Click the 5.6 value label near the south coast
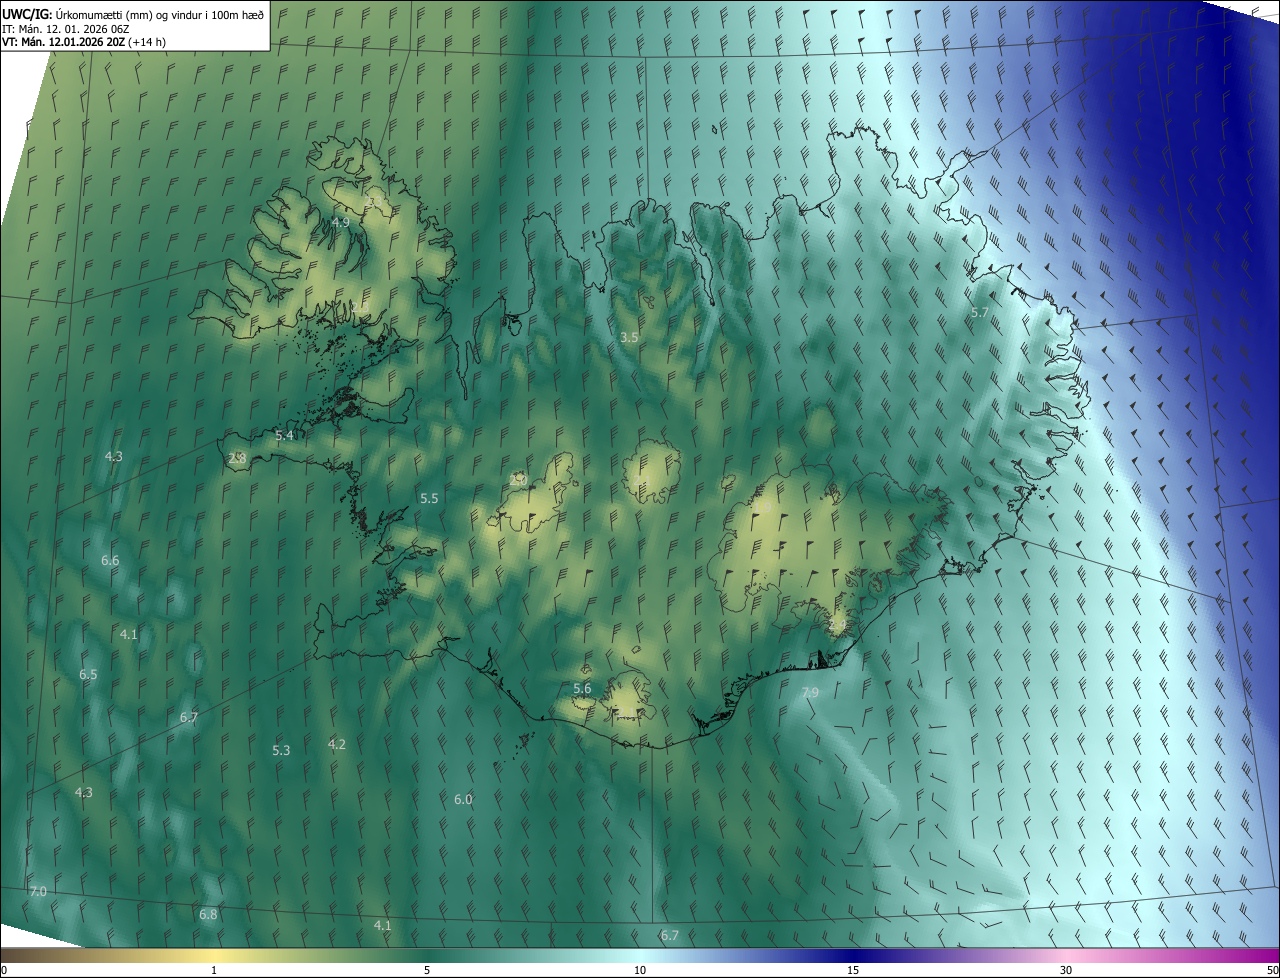 pyautogui.click(x=582, y=689)
